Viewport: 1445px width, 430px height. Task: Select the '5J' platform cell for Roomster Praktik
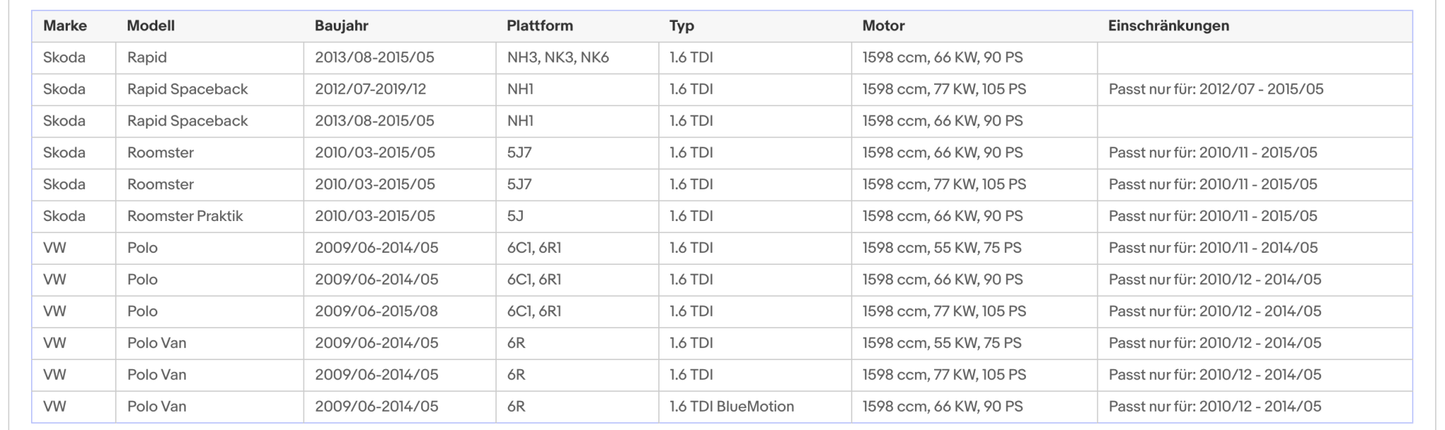tap(515, 216)
